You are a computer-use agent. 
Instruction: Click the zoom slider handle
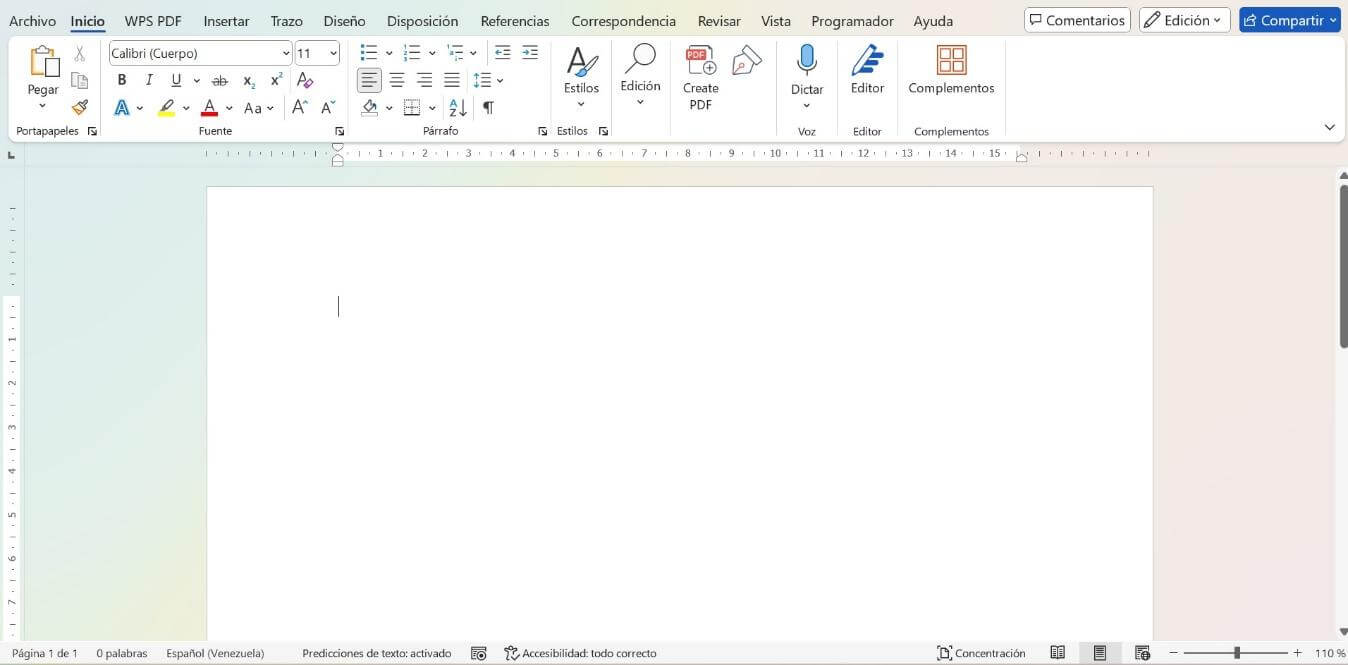coord(1237,653)
